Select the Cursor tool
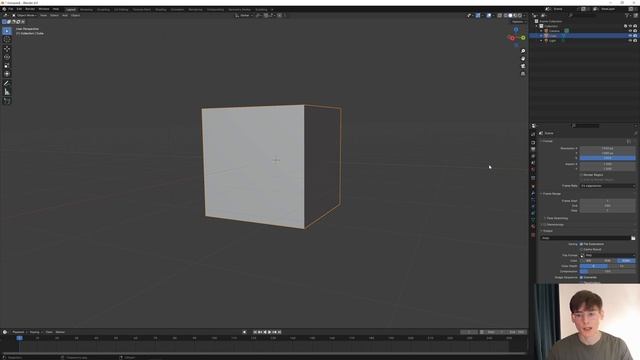 7,40
